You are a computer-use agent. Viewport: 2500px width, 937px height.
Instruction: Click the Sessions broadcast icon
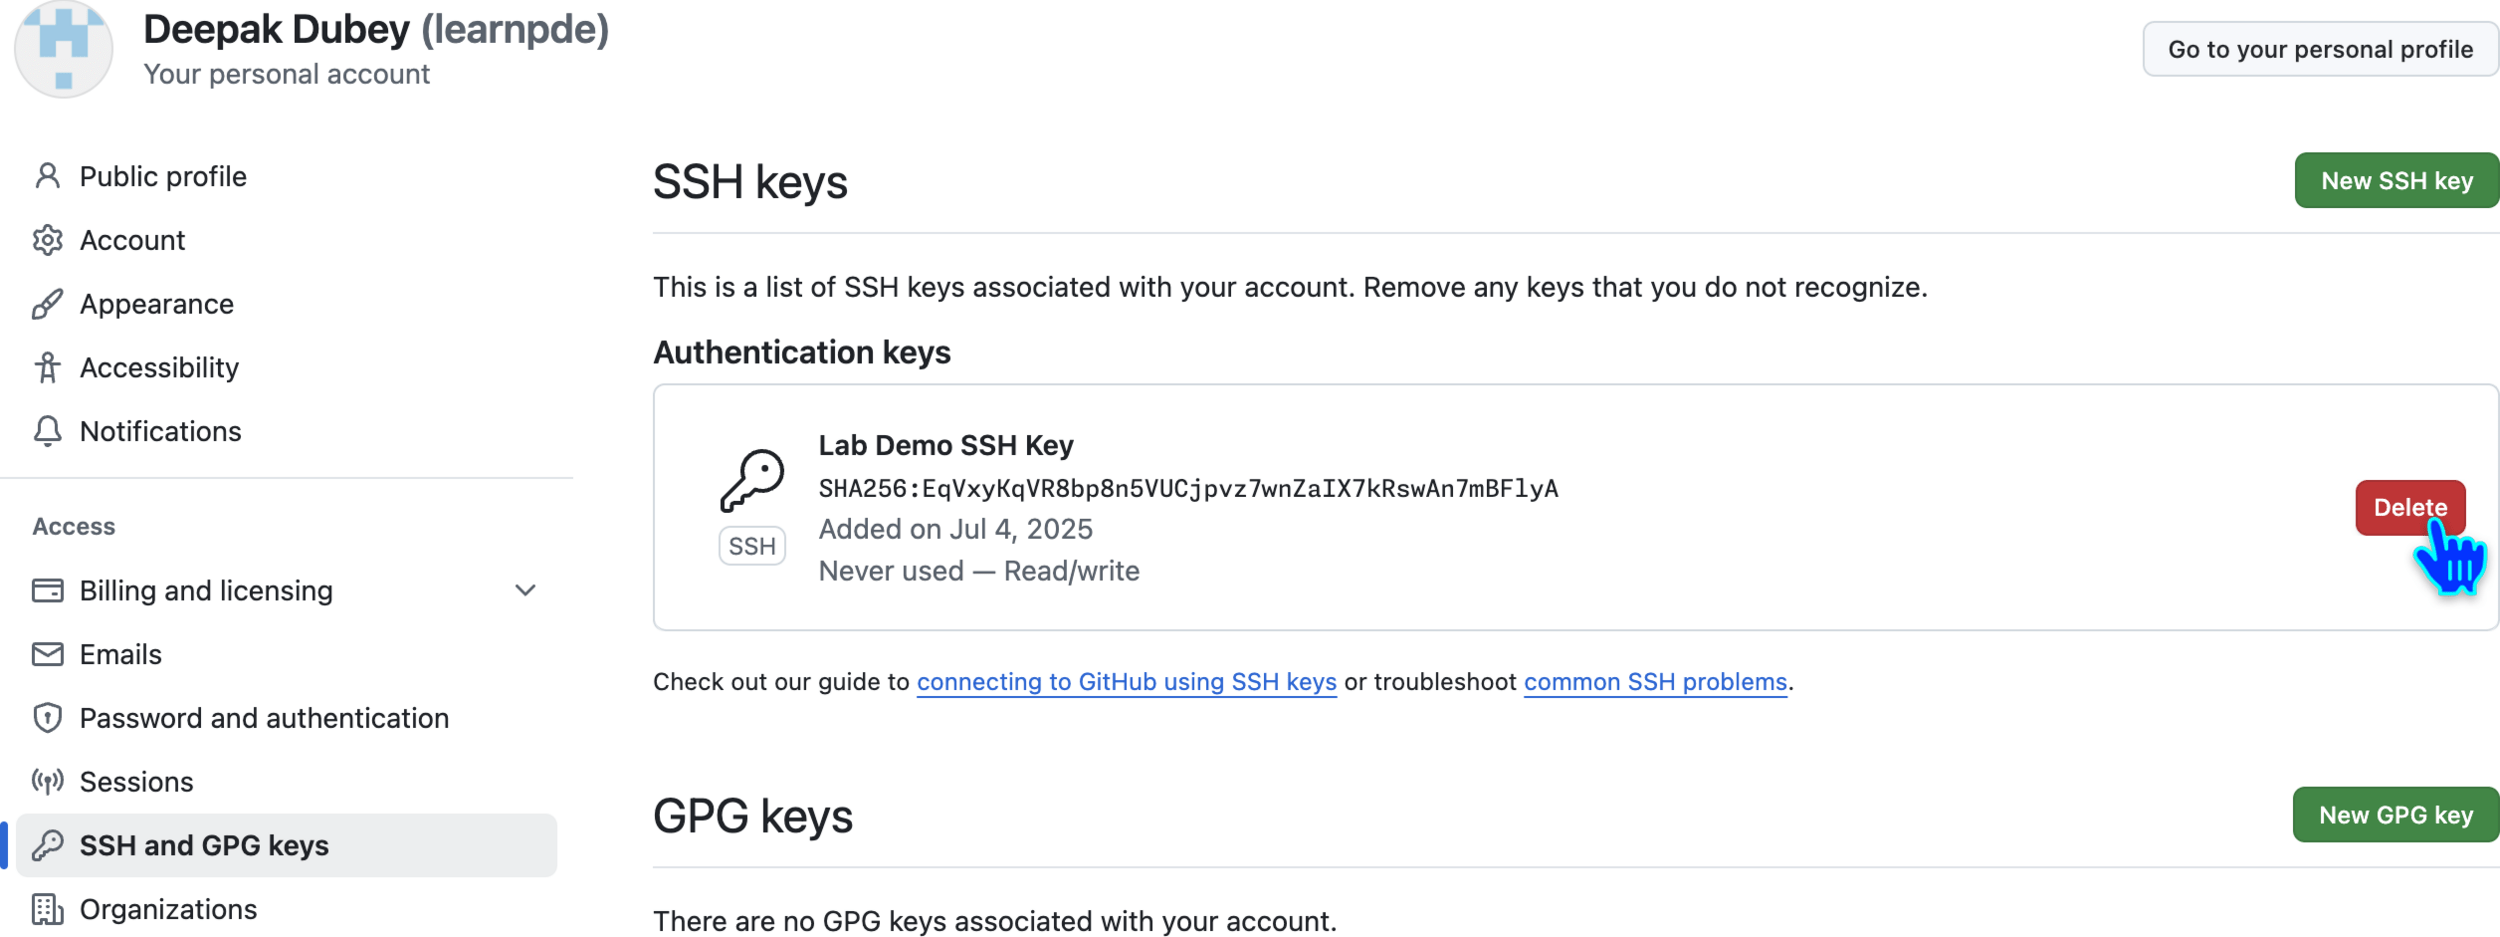click(x=47, y=781)
